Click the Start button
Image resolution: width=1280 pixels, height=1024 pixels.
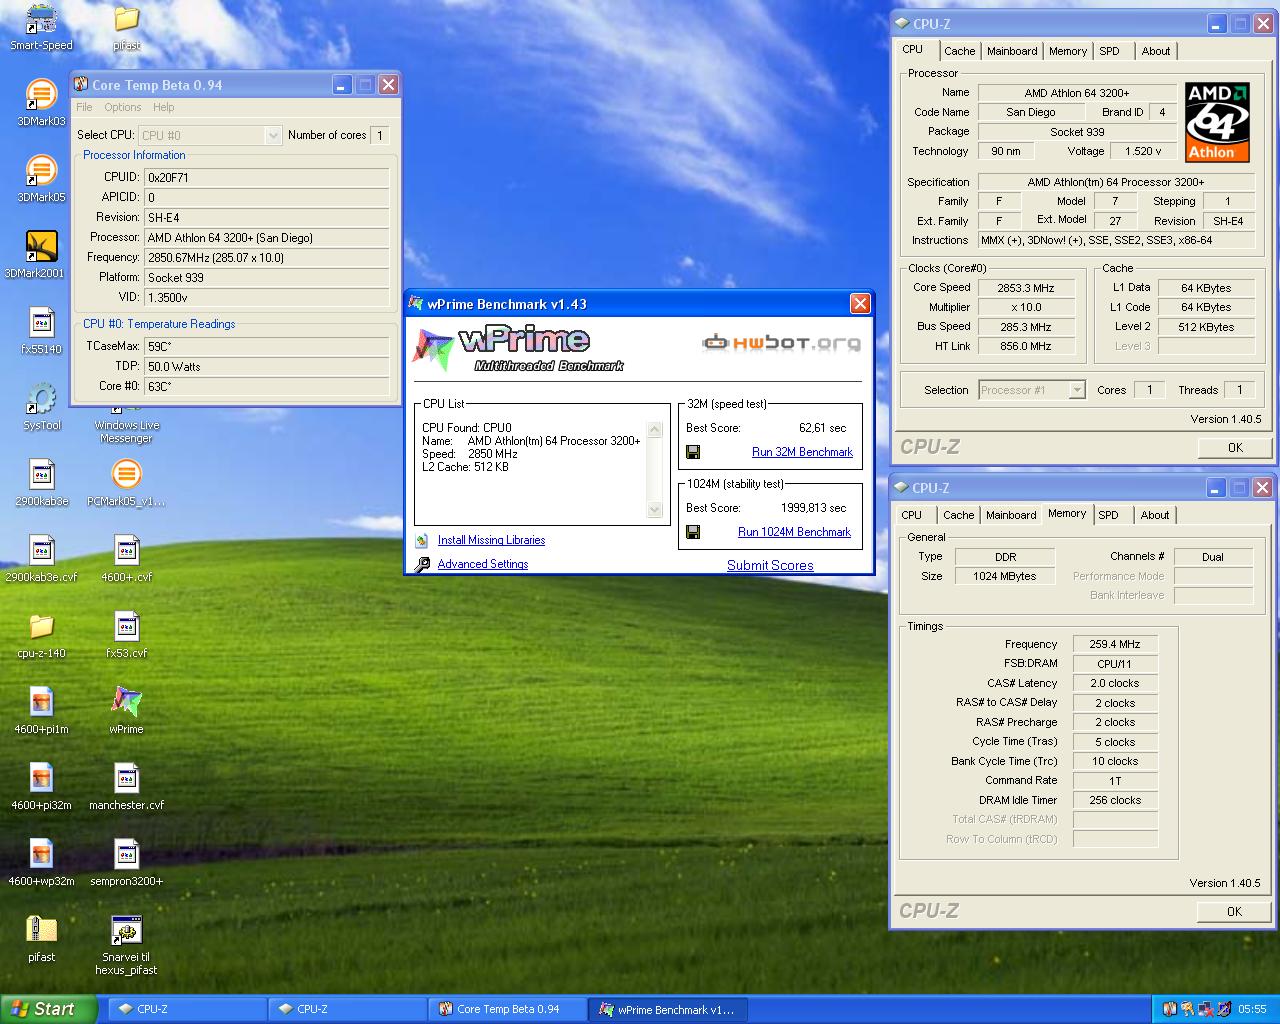[x=49, y=1009]
